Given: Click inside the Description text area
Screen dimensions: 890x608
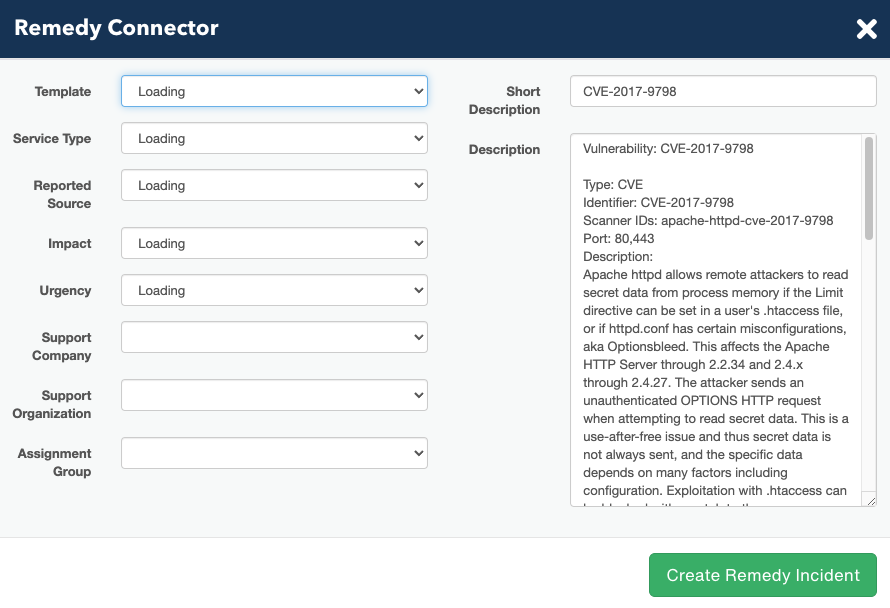Looking at the screenshot, I should pos(716,320).
